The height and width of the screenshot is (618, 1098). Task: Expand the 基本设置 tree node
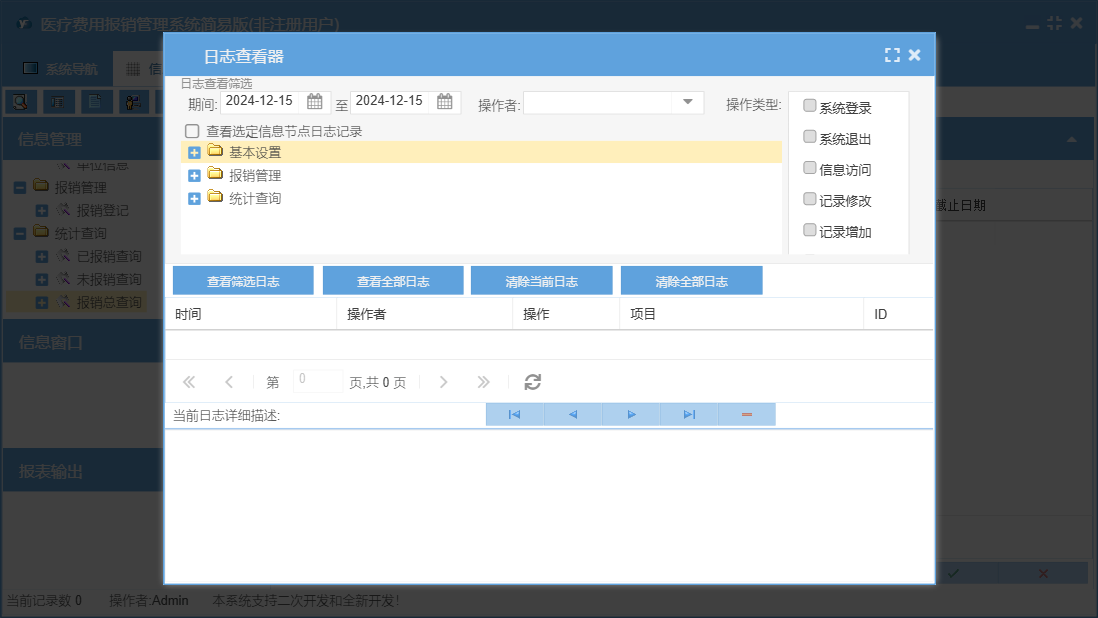click(x=194, y=153)
